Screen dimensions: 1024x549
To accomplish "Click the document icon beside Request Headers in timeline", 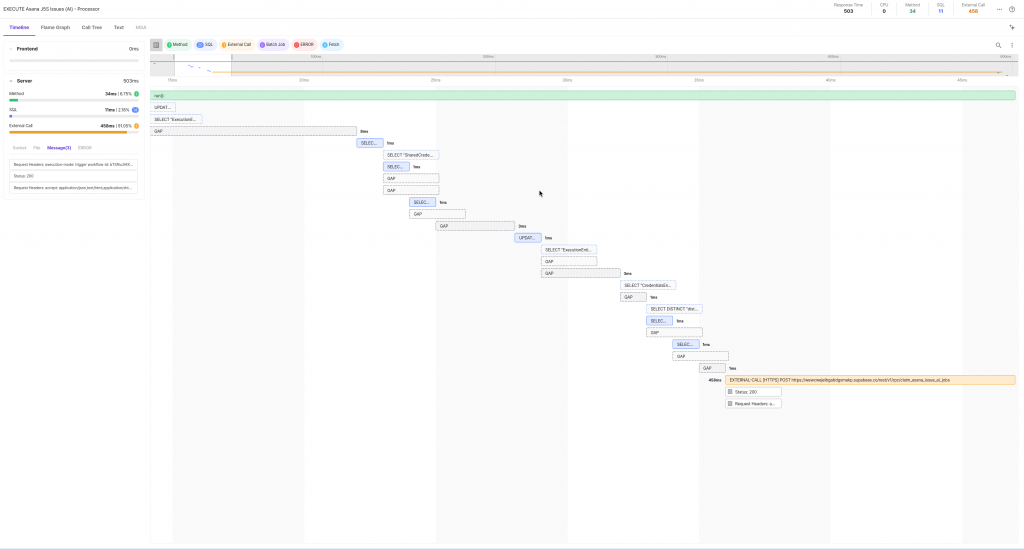I will point(730,404).
